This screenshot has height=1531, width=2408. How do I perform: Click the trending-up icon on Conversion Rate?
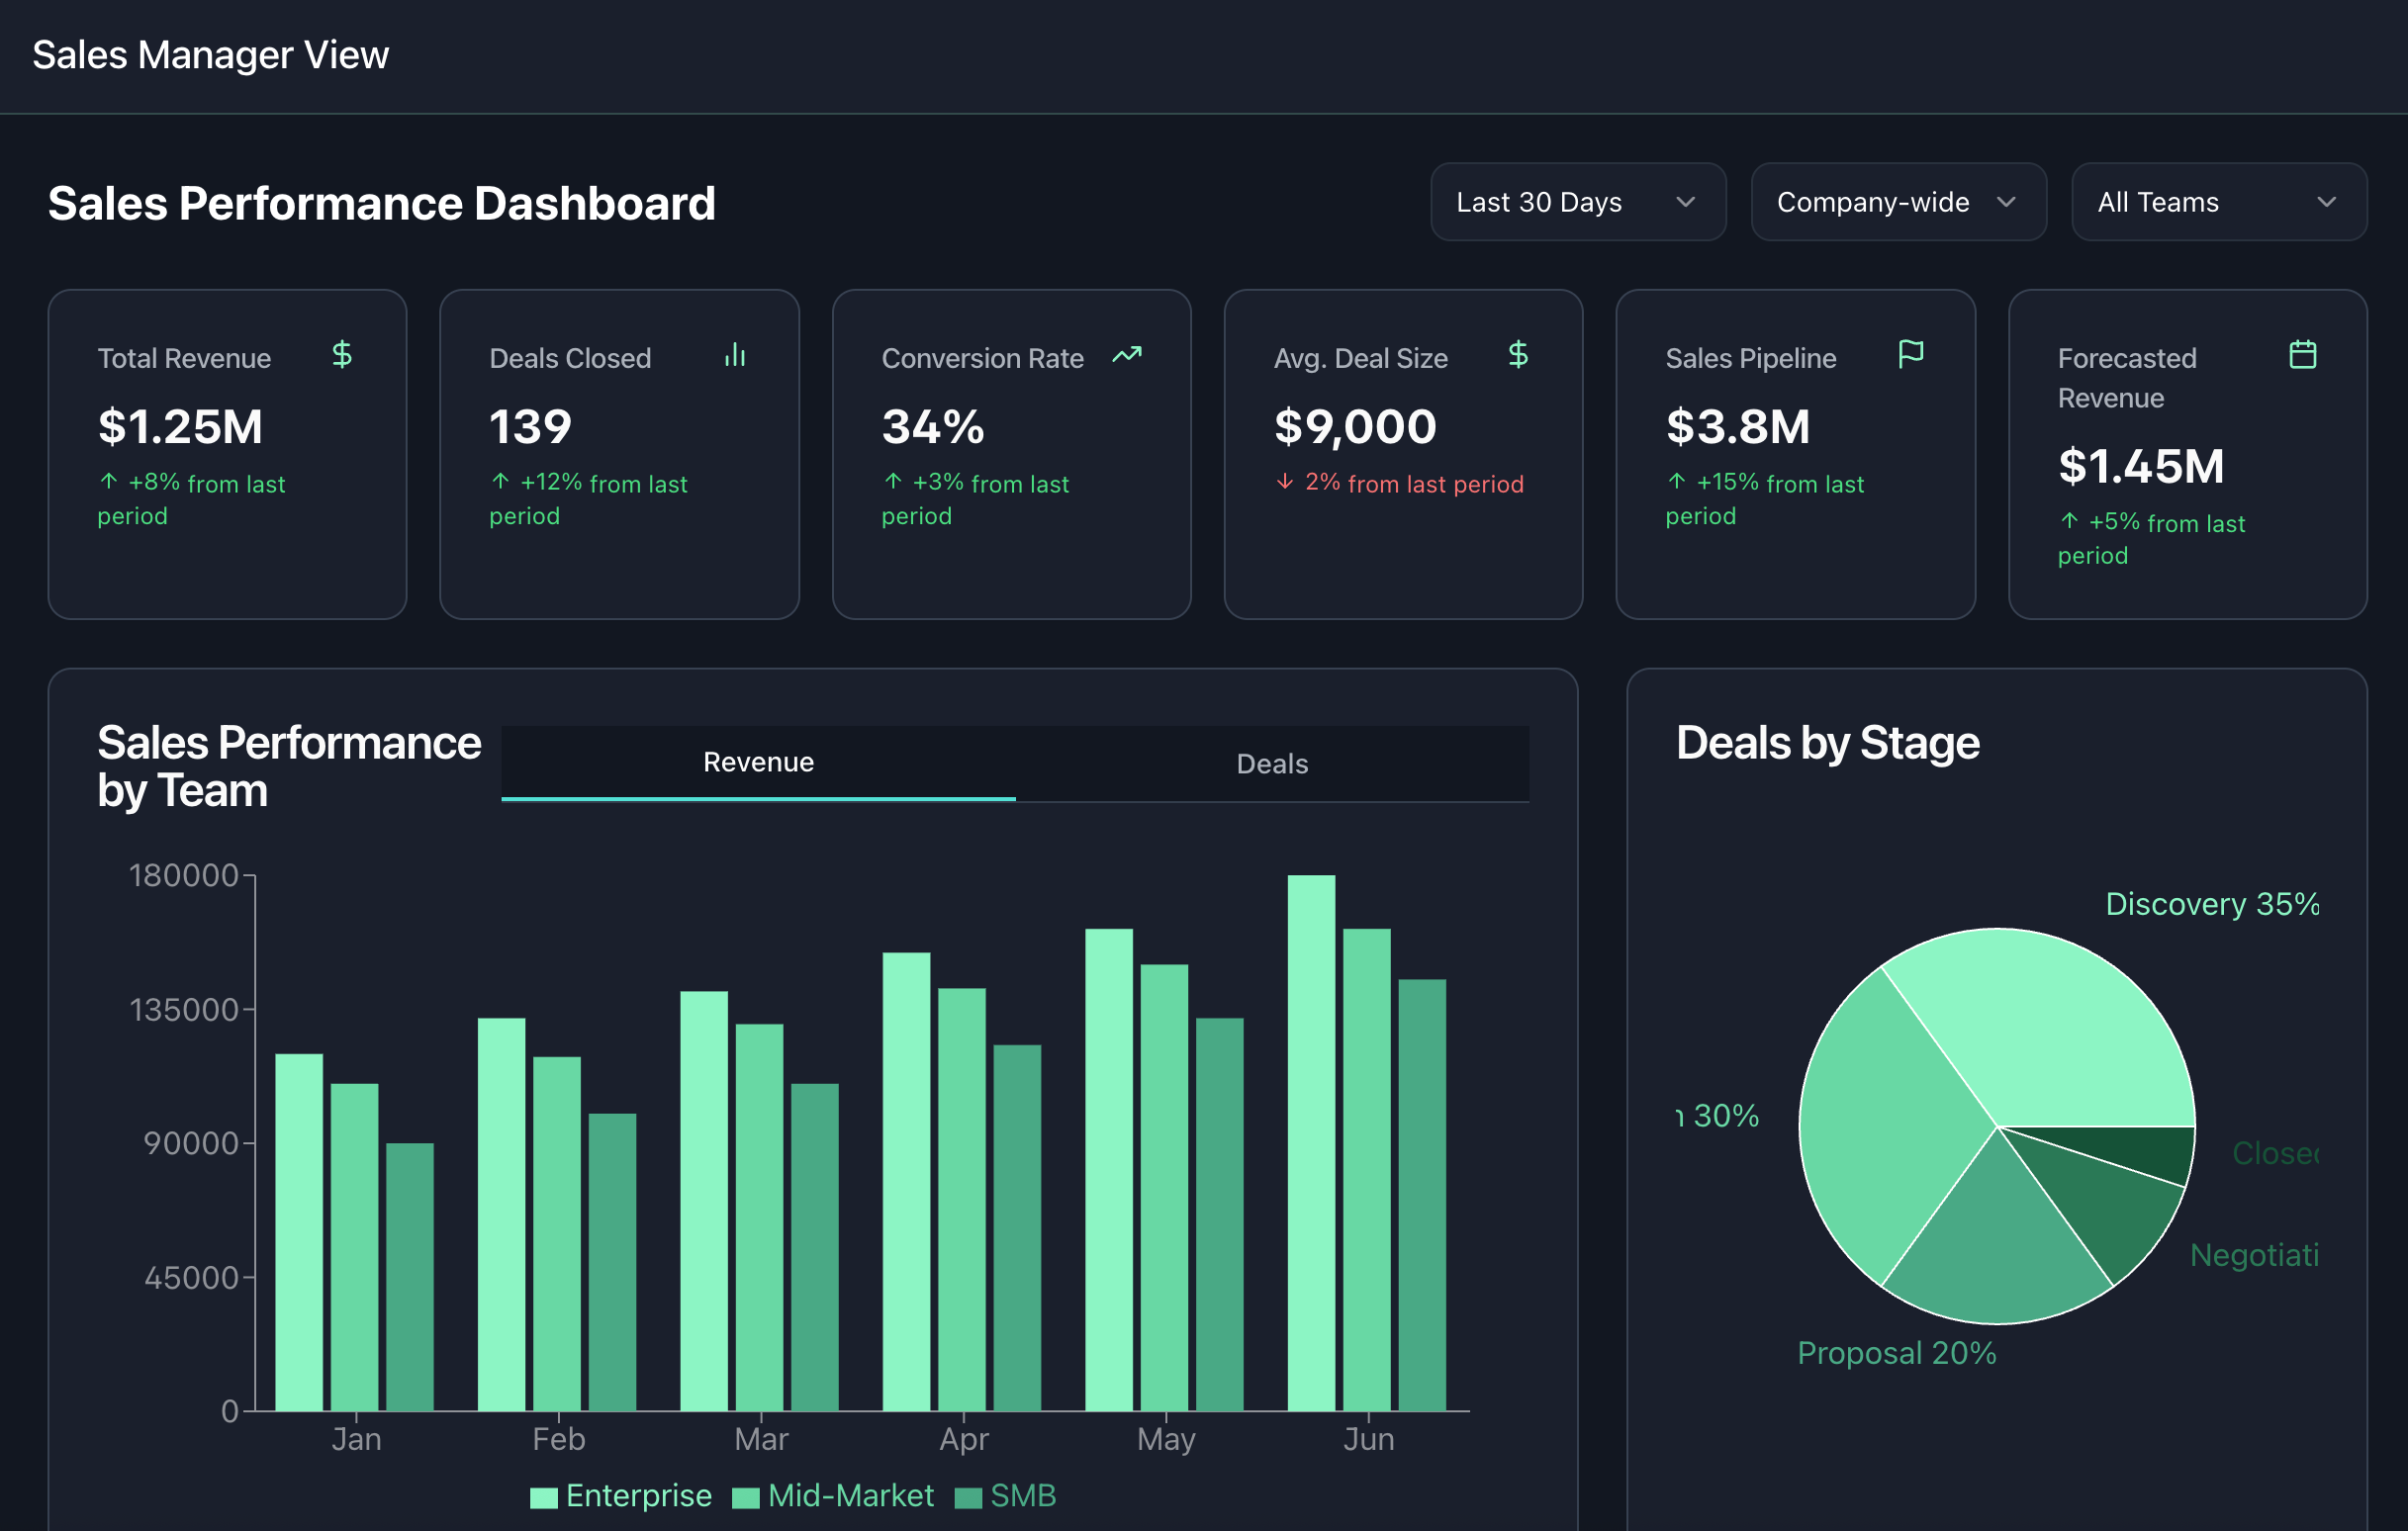tap(1127, 355)
